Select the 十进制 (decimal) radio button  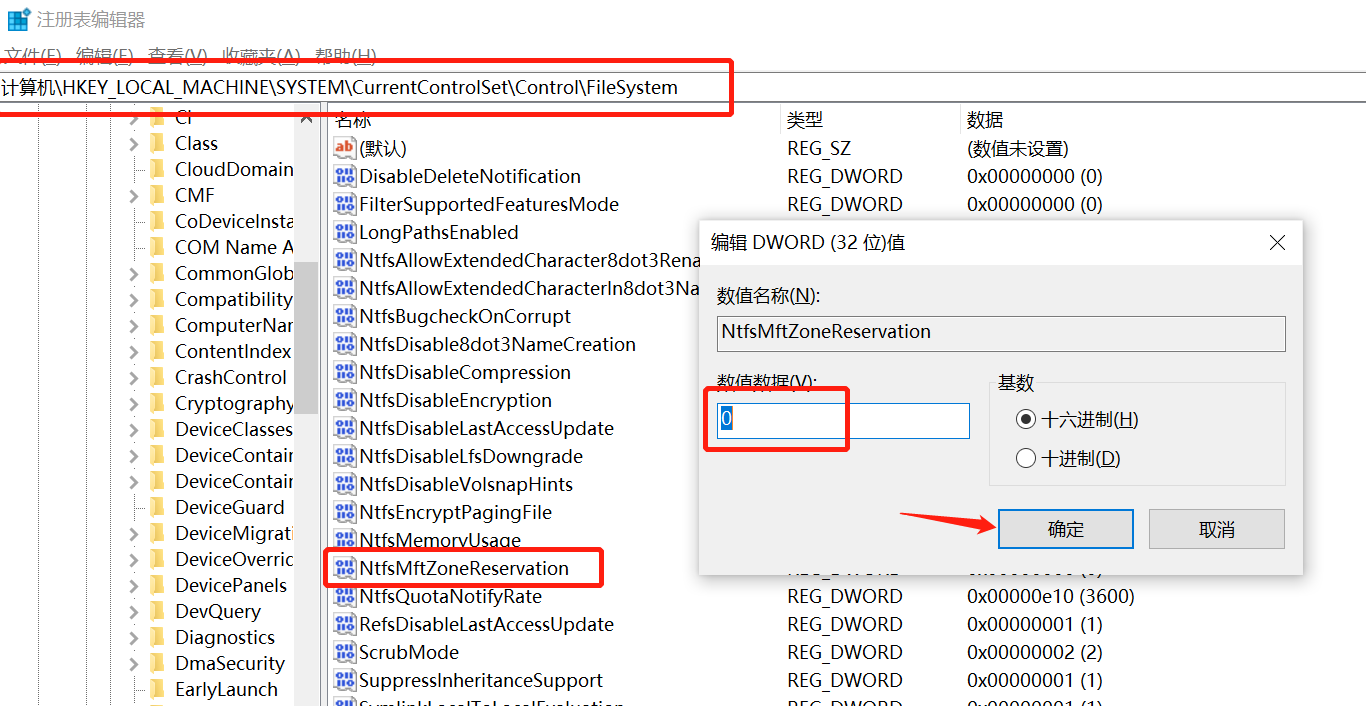coord(1025,459)
